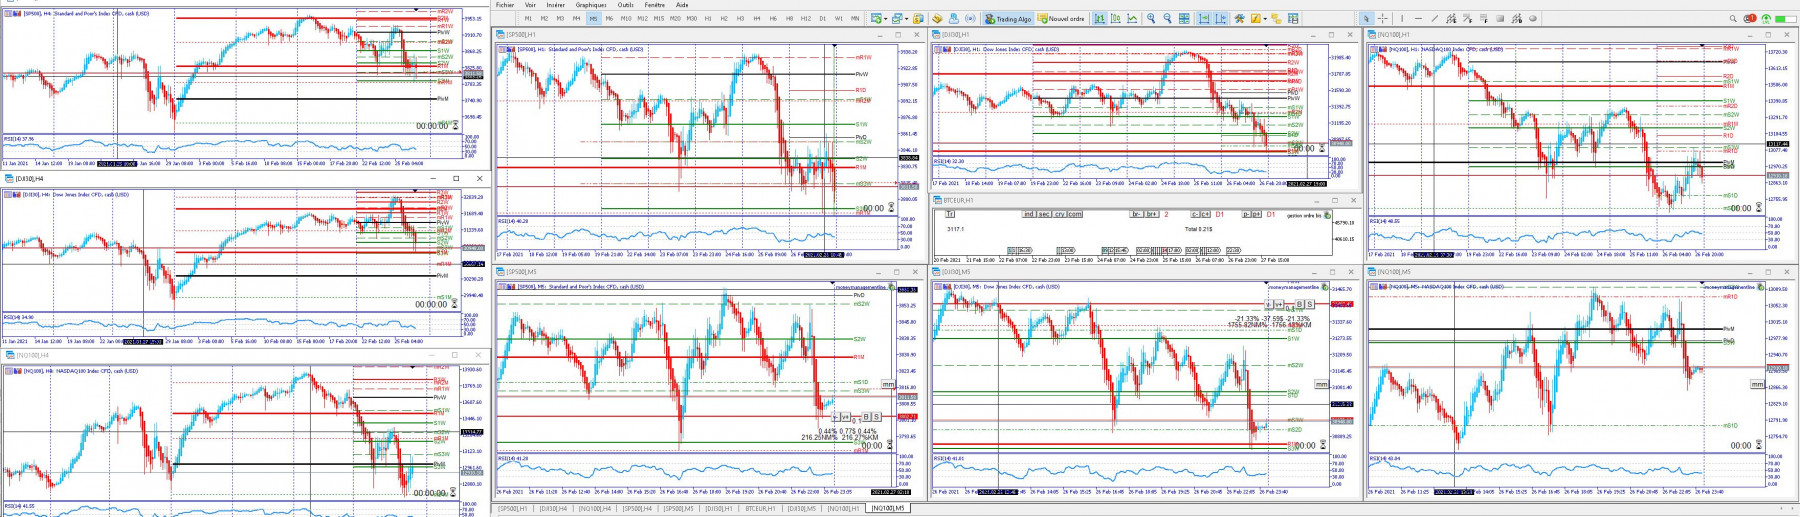1800x517 pixels.
Task: Expand the templates dropdown arrow
Action: [x=1265, y=18]
